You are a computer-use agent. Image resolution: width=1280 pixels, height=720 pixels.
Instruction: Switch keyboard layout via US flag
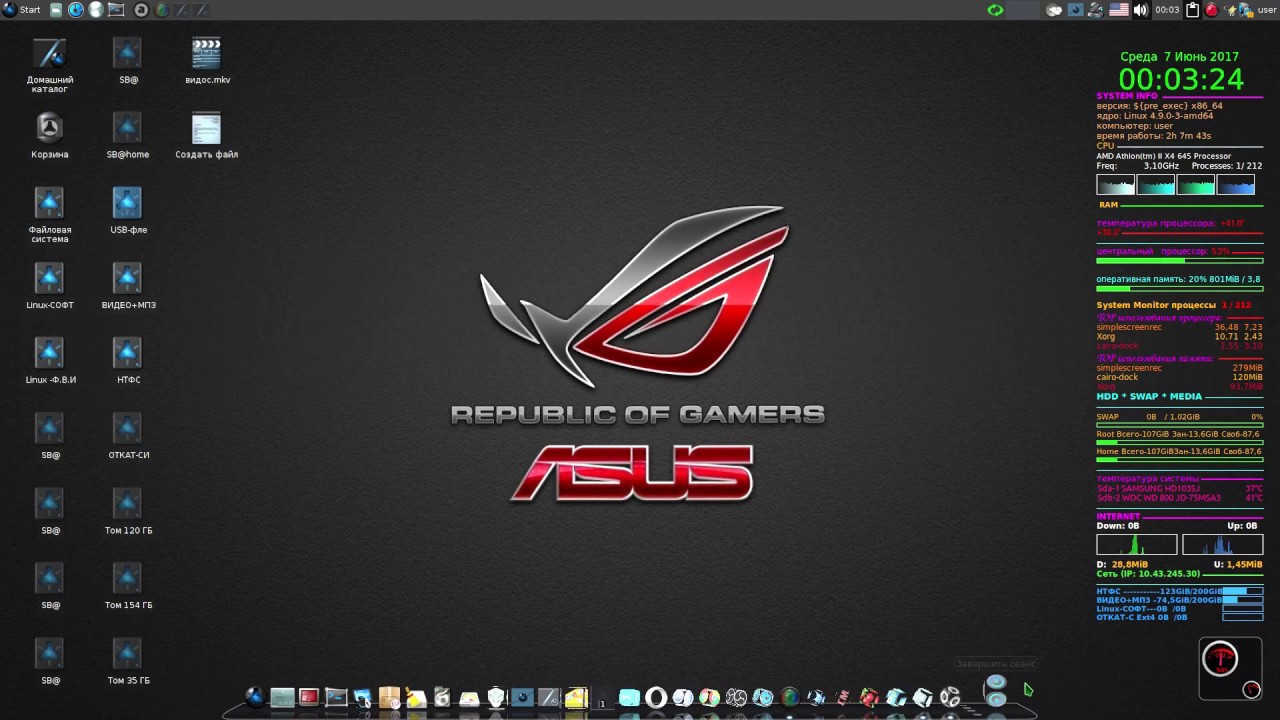[x=1118, y=10]
